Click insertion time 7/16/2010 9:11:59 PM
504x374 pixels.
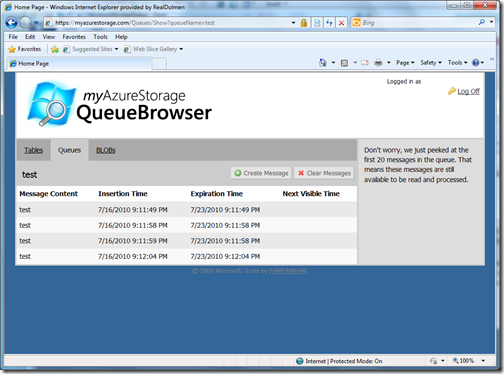pyautogui.click(x=133, y=241)
